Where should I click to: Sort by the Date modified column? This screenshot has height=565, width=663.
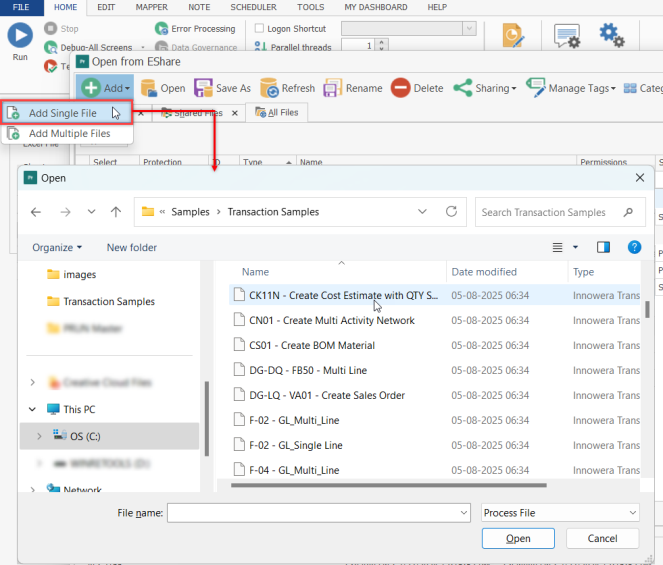[x=484, y=272]
